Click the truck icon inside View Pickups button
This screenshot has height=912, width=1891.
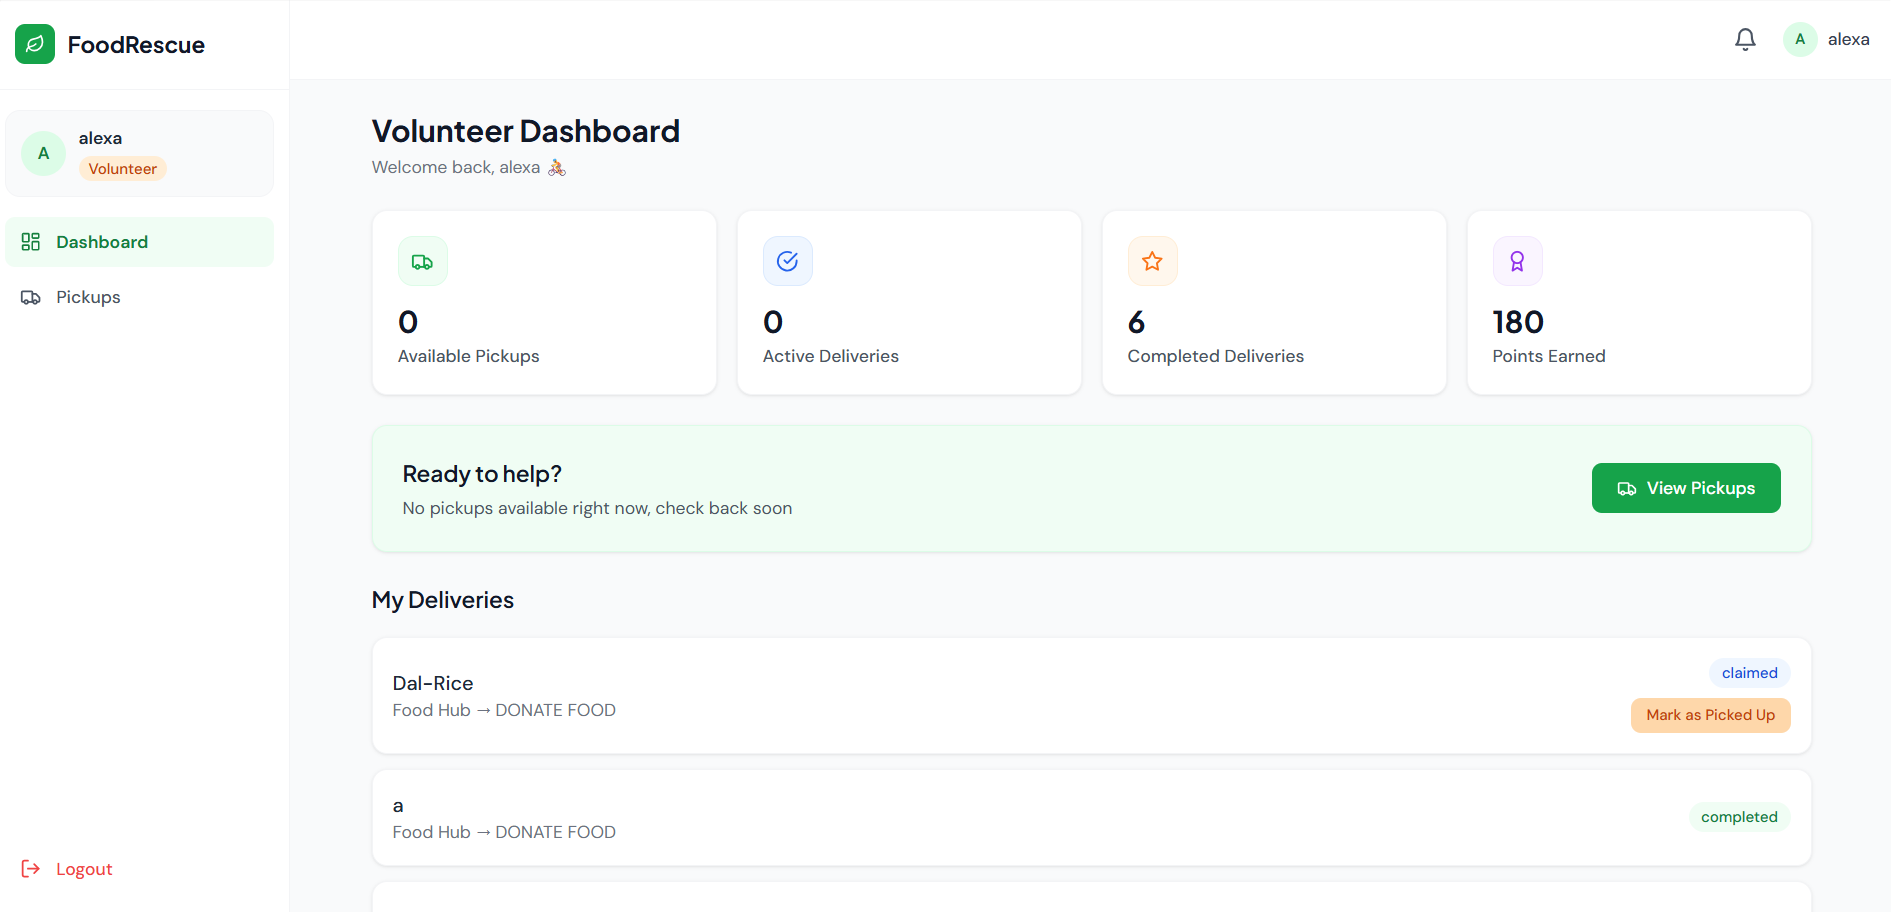click(x=1627, y=488)
